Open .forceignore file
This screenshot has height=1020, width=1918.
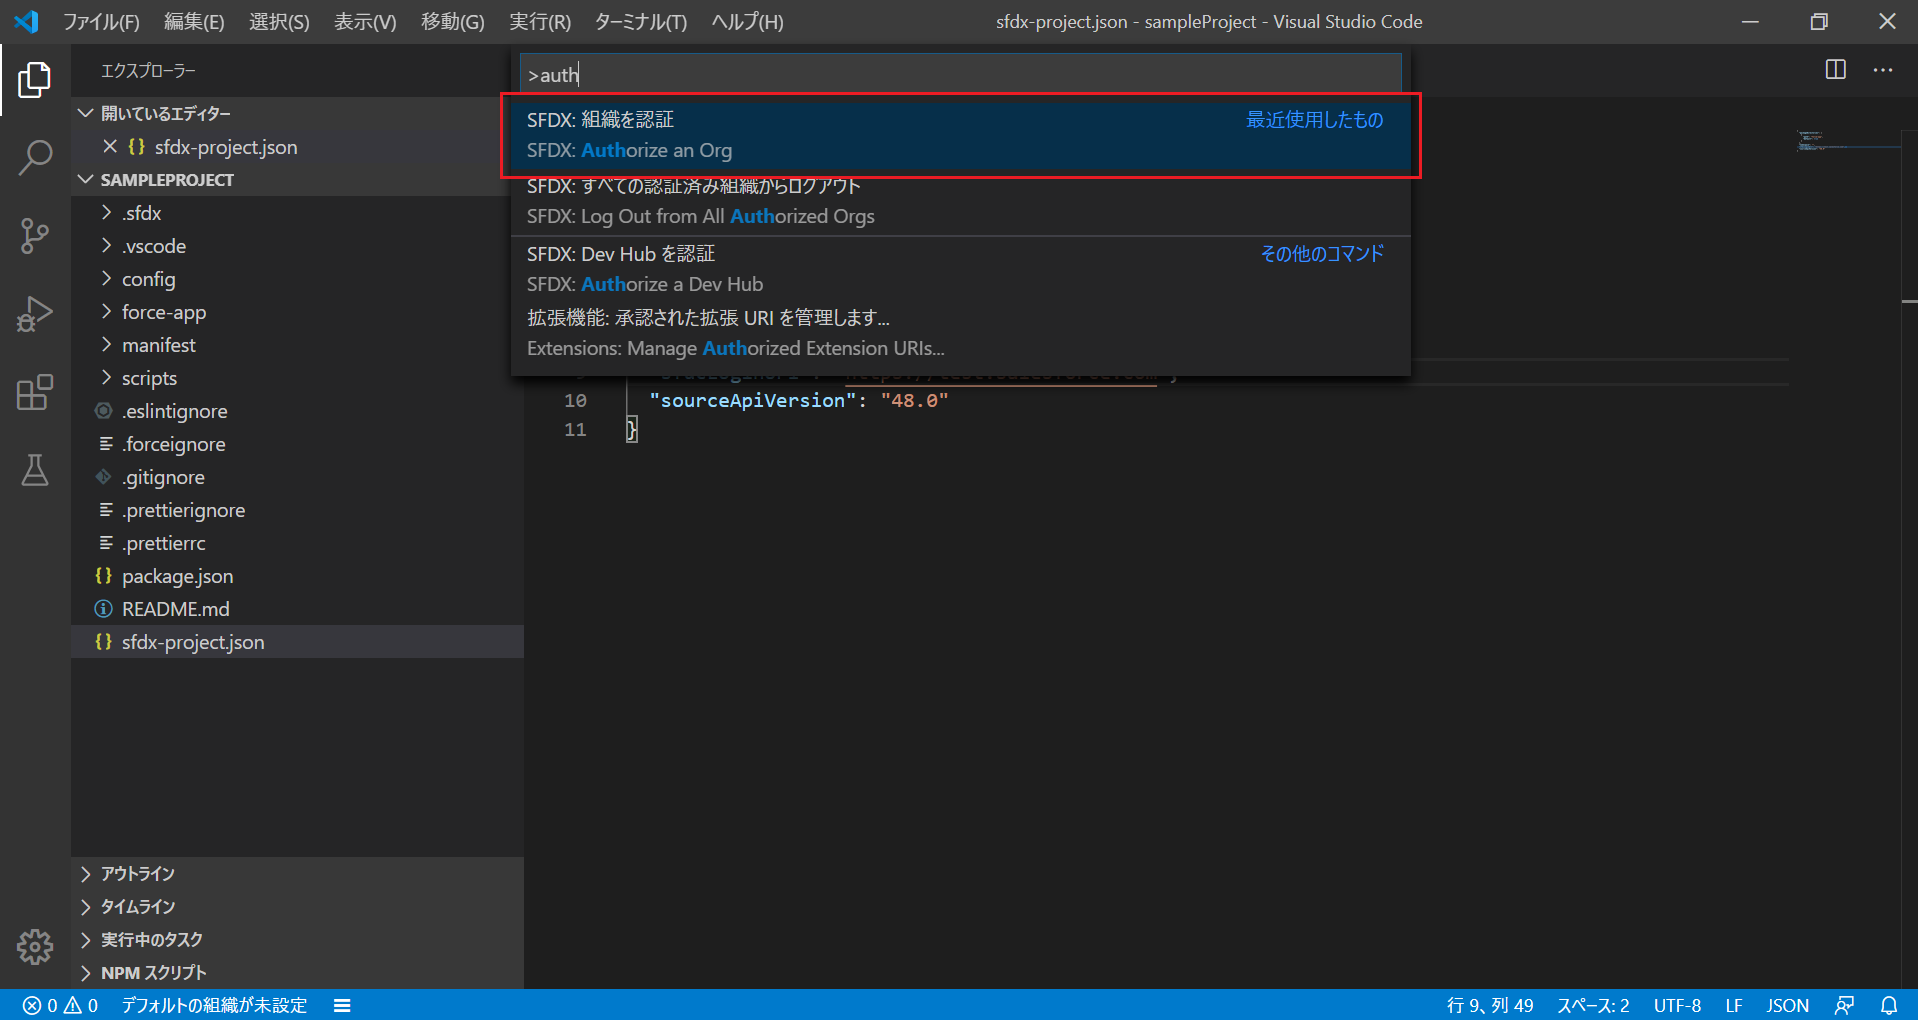[297, 444]
